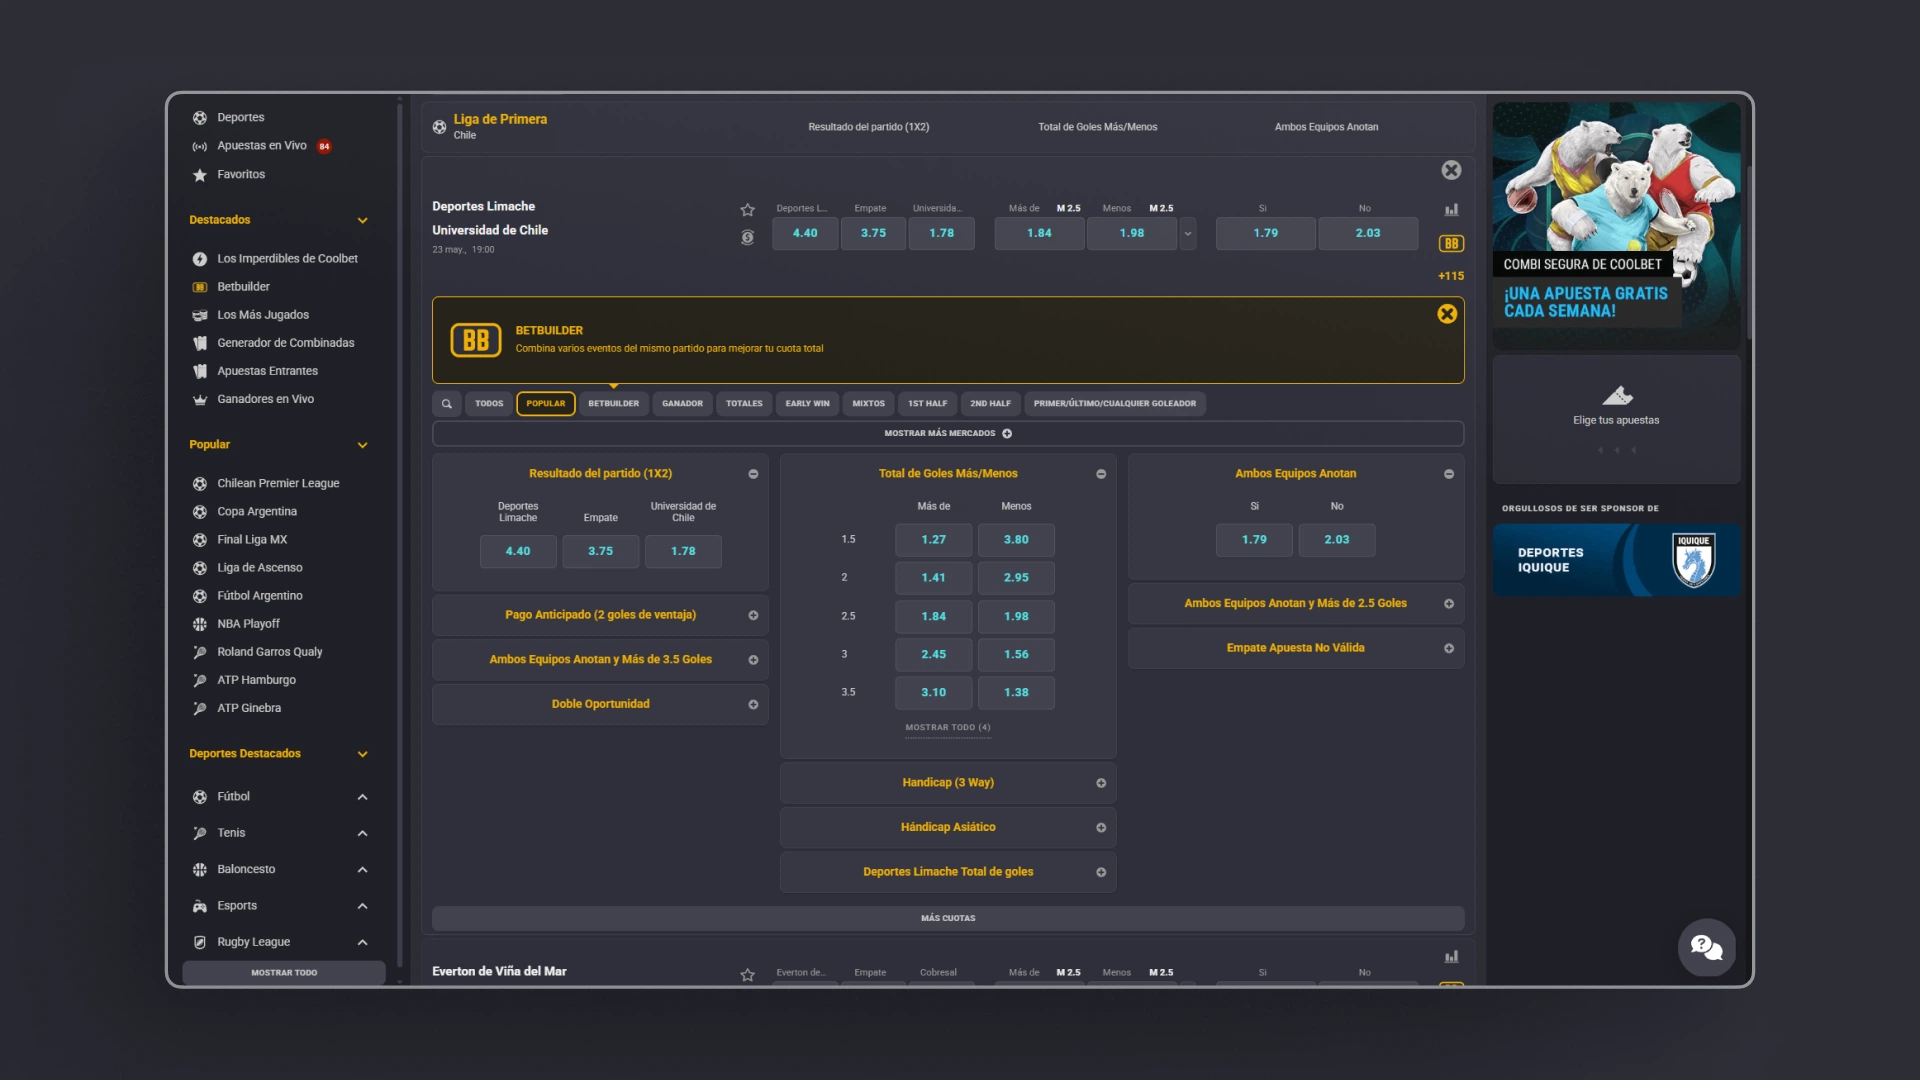This screenshot has height=1080, width=1920.
Task: Open Chilean Premier League
Action: [278, 483]
